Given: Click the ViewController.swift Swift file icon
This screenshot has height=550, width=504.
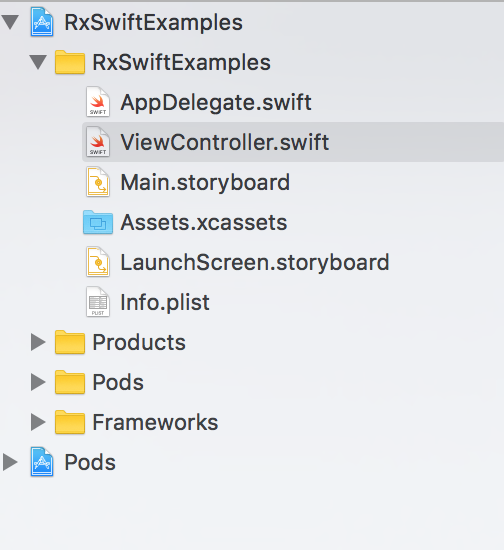Looking at the screenshot, I should (98, 142).
